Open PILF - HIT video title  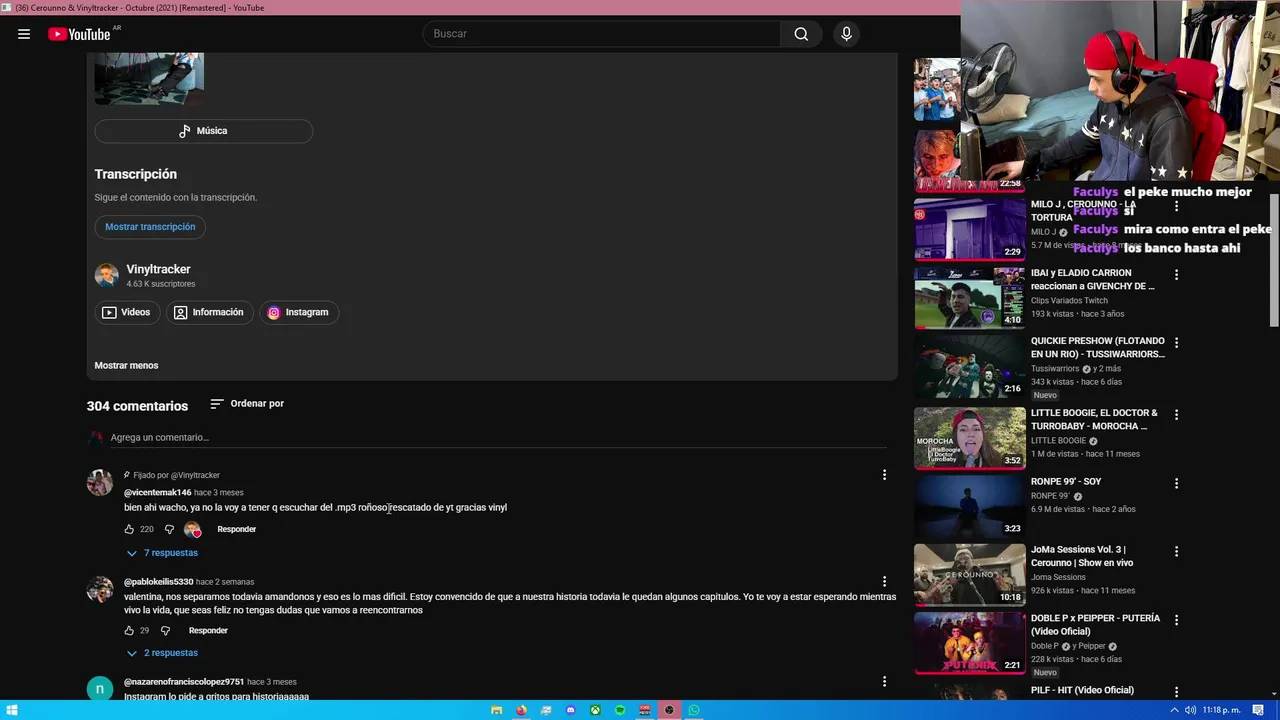[x=1082, y=690]
